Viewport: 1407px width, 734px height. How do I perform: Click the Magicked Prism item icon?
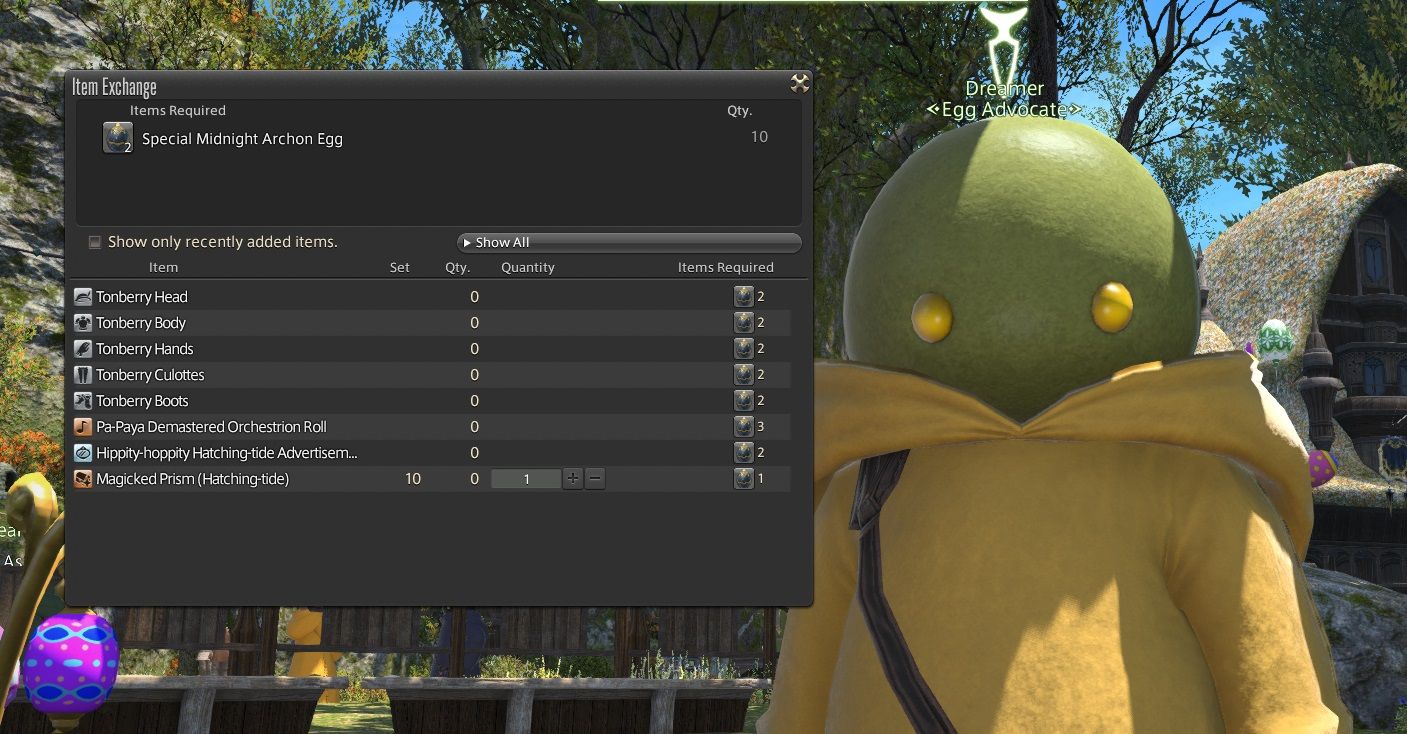(x=83, y=479)
